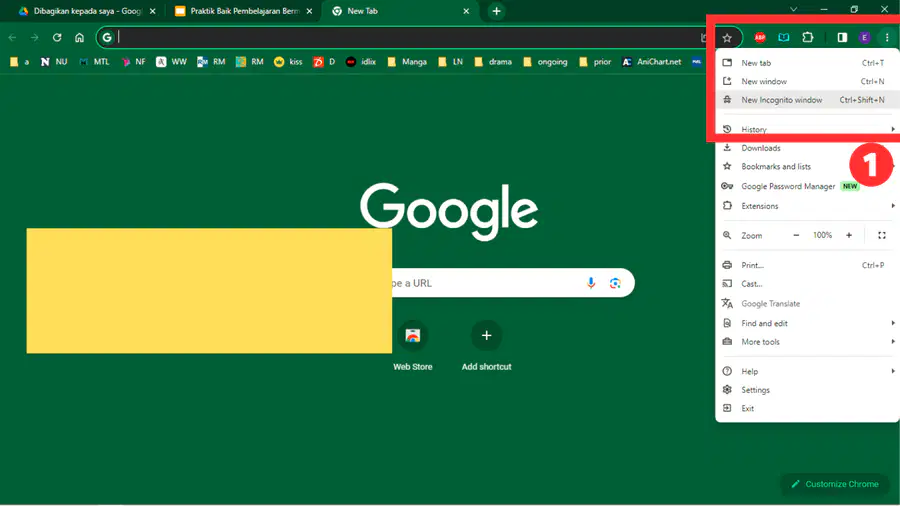Open the NU Notion bookmark
The image size is (900, 506).
[x=53, y=62]
